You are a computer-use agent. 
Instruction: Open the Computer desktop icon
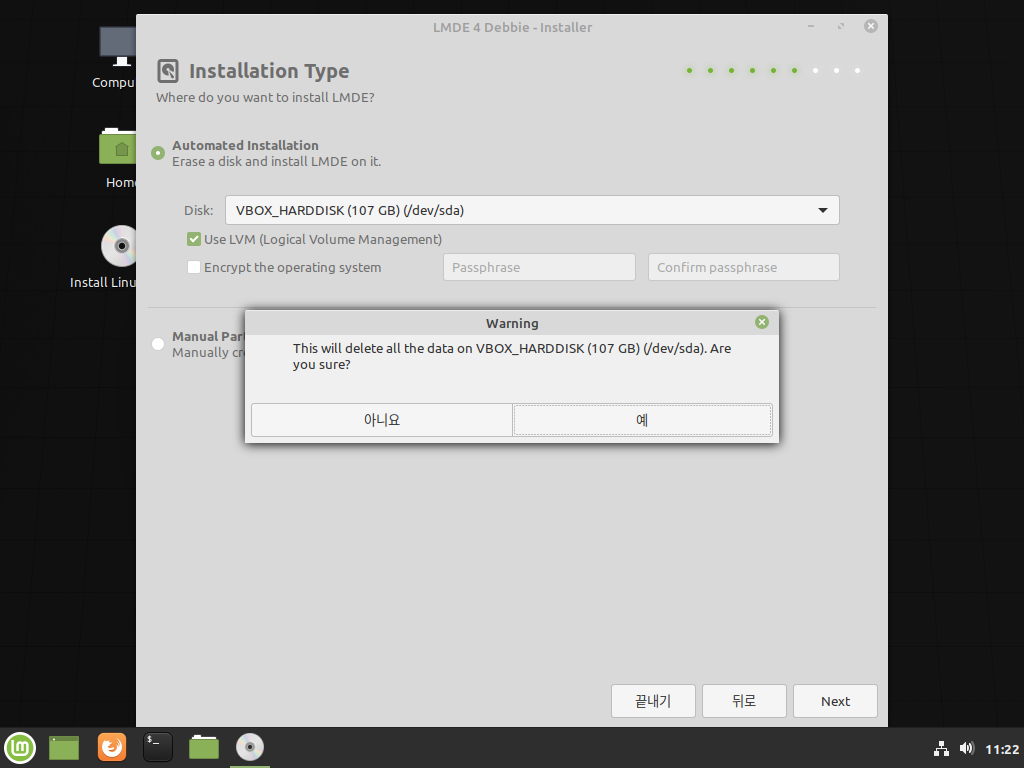click(116, 57)
